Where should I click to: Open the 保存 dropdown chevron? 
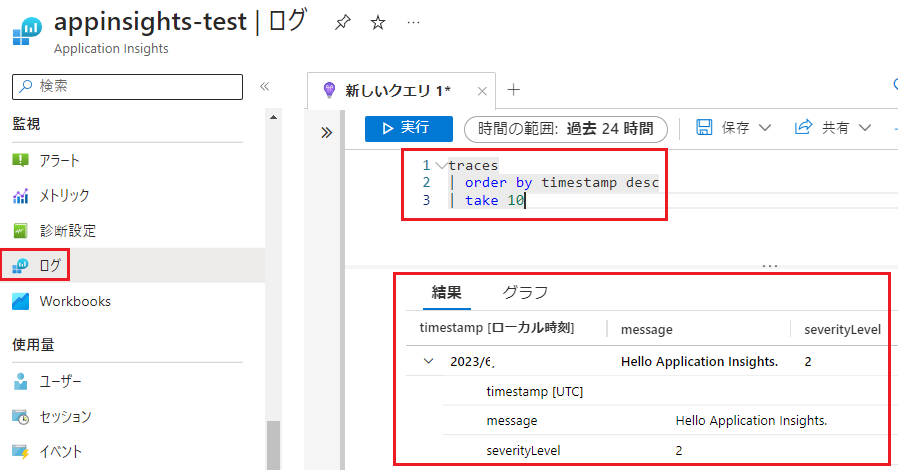pyautogui.click(x=765, y=128)
